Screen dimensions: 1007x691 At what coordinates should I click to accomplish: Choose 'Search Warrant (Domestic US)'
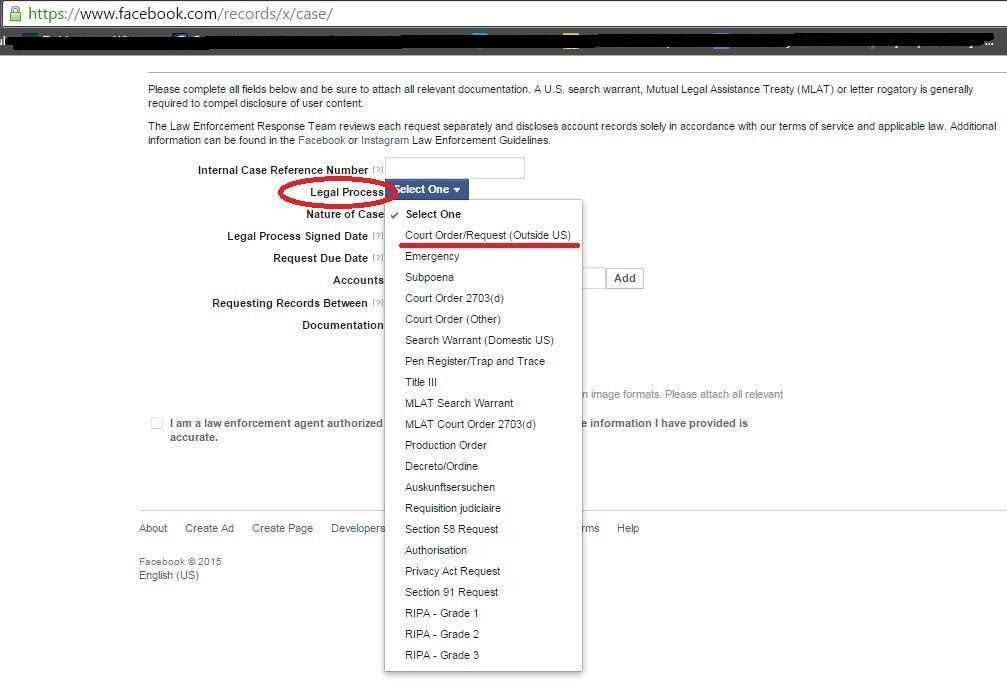click(x=483, y=340)
